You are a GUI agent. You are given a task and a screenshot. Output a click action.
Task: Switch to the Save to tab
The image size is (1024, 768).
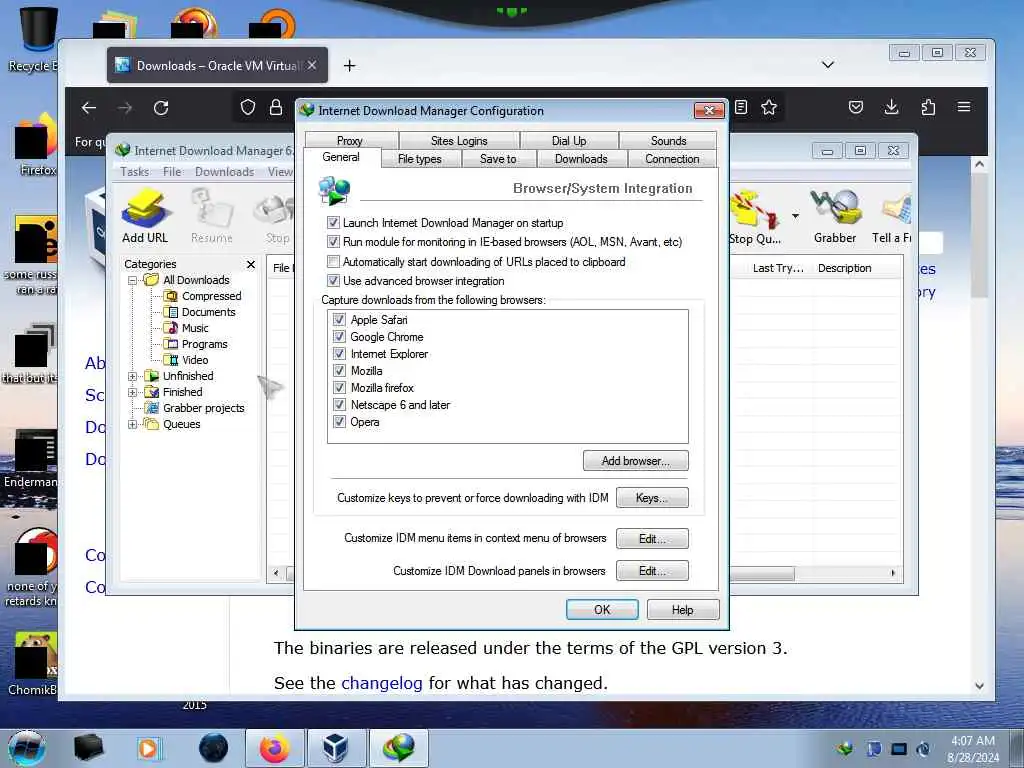coord(498,159)
